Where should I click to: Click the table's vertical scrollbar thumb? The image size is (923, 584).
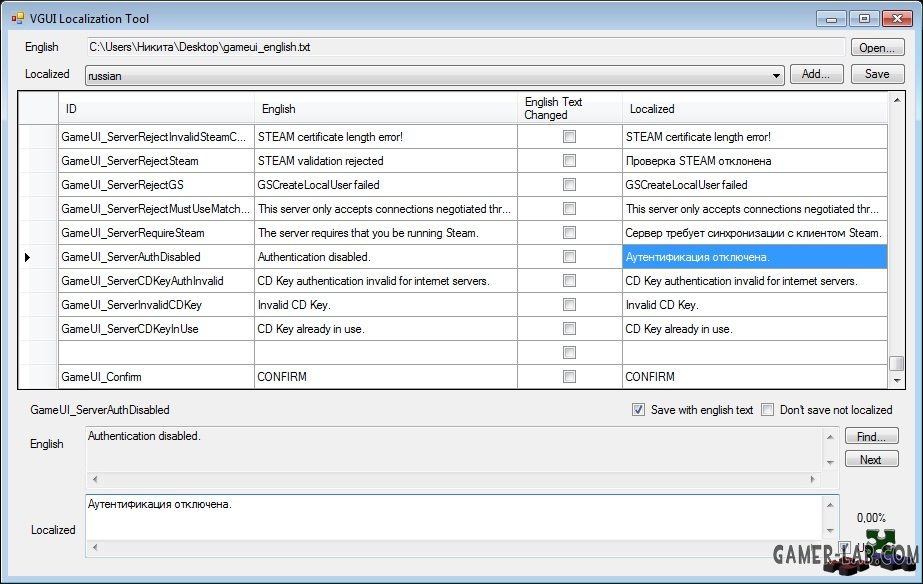[897, 363]
